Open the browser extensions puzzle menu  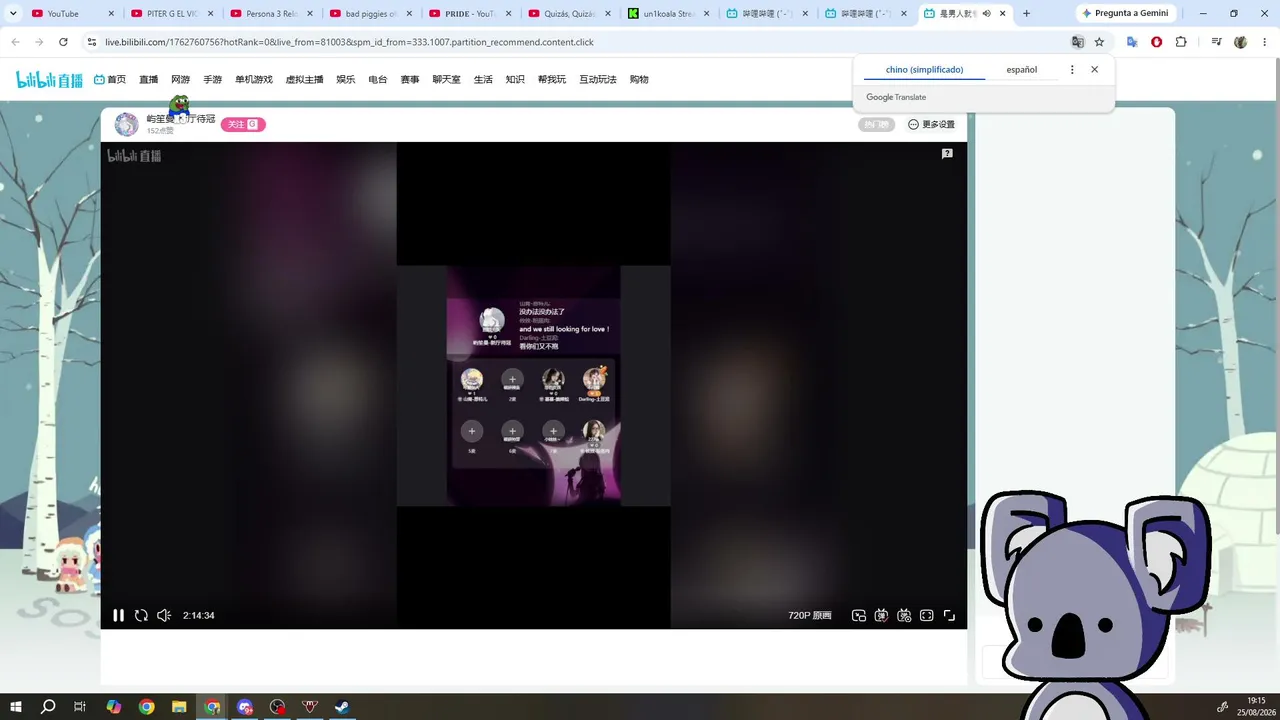pyautogui.click(x=1181, y=42)
